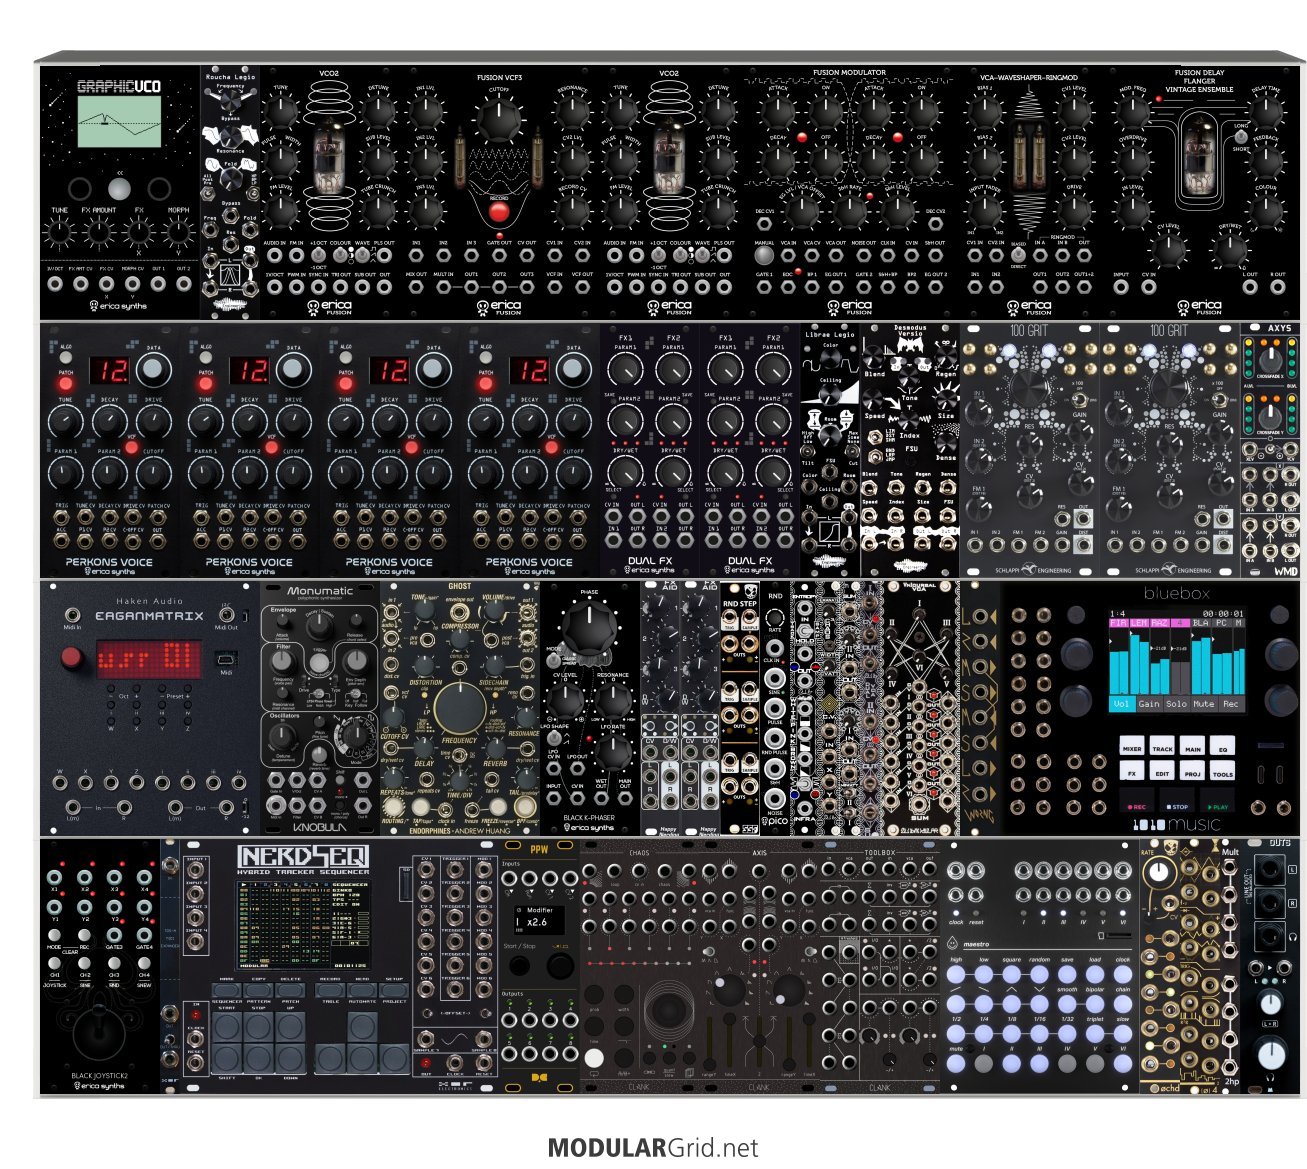Image resolution: width=1307 pixels, height=1169 pixels.
Task: Select the FIR track header on bluebox screen
Action: 1119,623
